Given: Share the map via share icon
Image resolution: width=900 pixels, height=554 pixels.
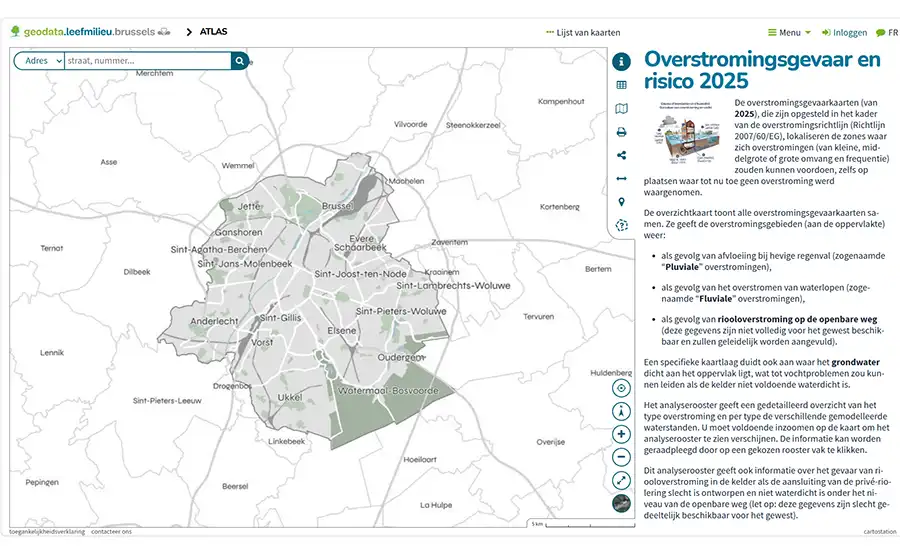Looking at the screenshot, I should pos(621,155).
